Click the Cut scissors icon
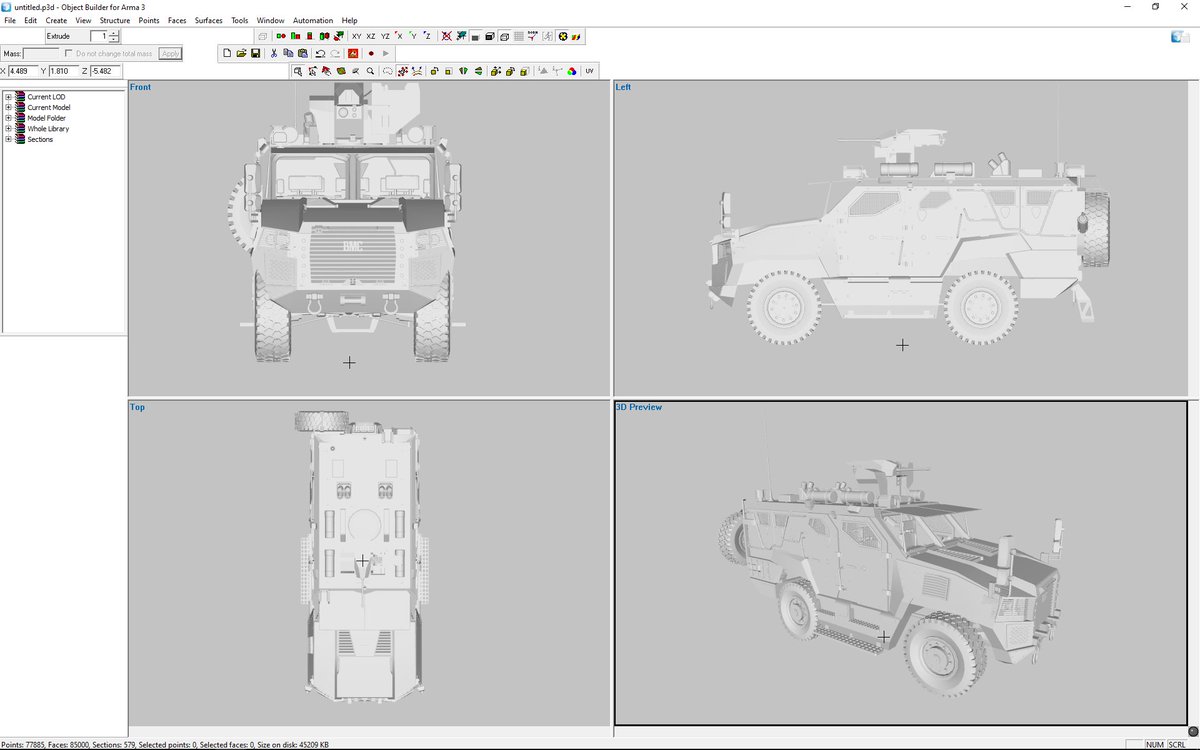The width and height of the screenshot is (1200, 750). click(x=274, y=53)
